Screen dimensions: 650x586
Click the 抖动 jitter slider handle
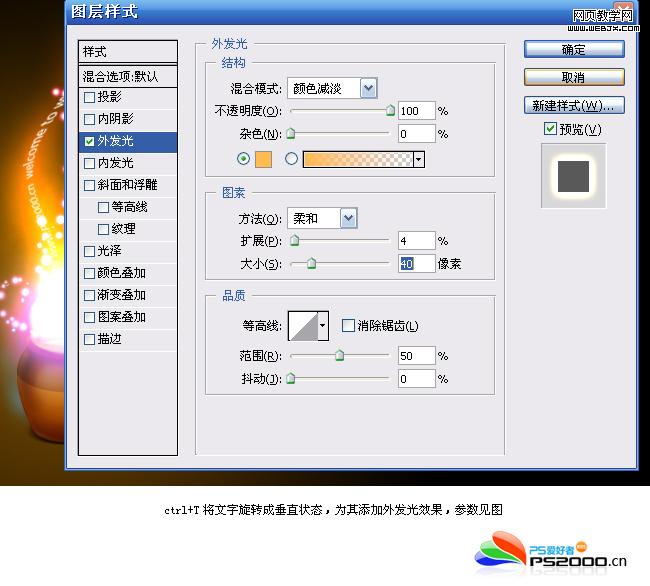point(291,378)
